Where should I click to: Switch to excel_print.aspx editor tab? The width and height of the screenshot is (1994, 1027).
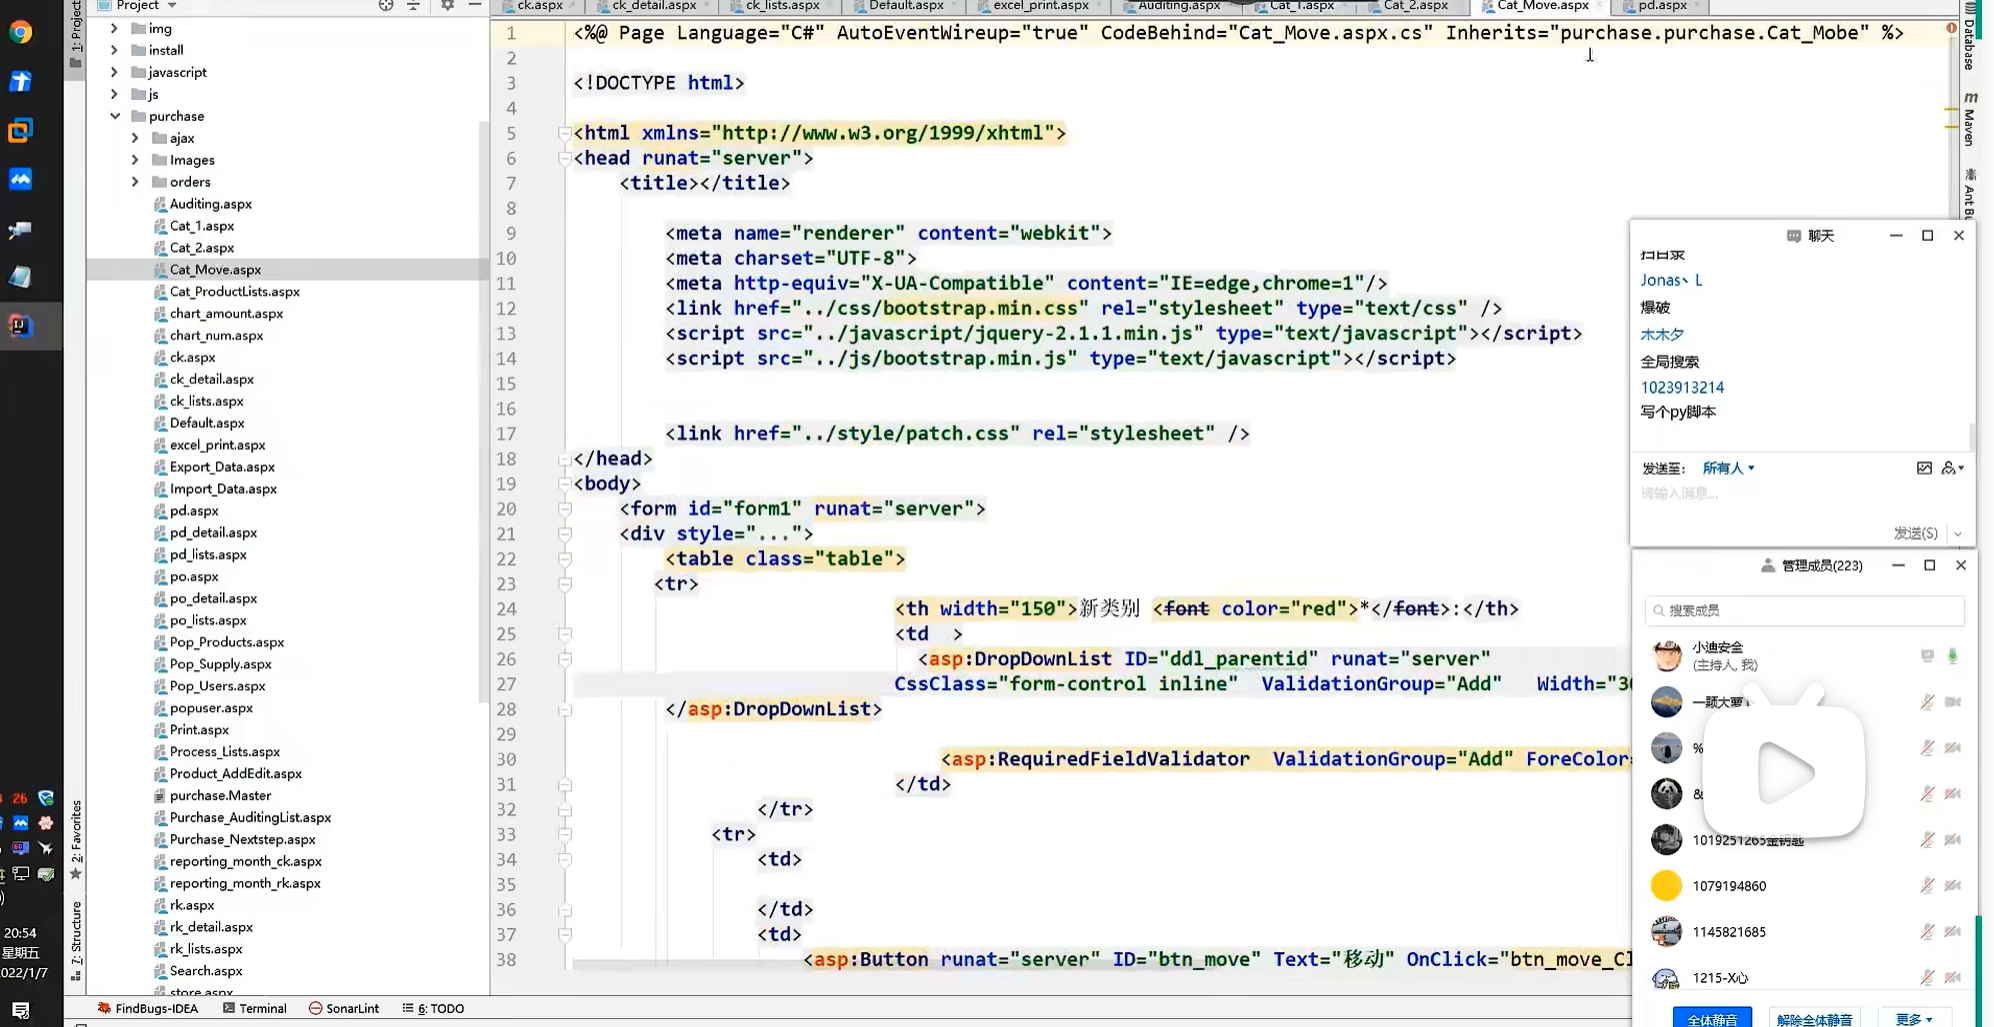click(1040, 6)
